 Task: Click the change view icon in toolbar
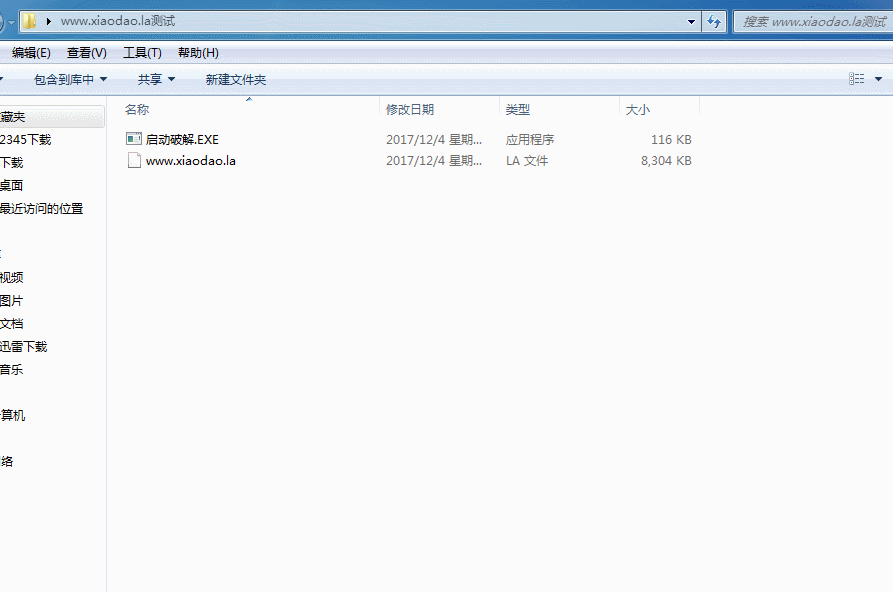tap(857, 79)
